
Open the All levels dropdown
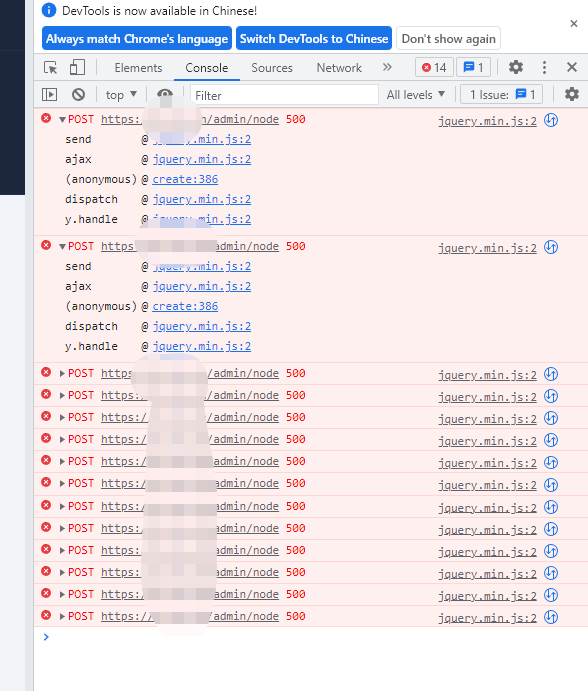coord(416,95)
